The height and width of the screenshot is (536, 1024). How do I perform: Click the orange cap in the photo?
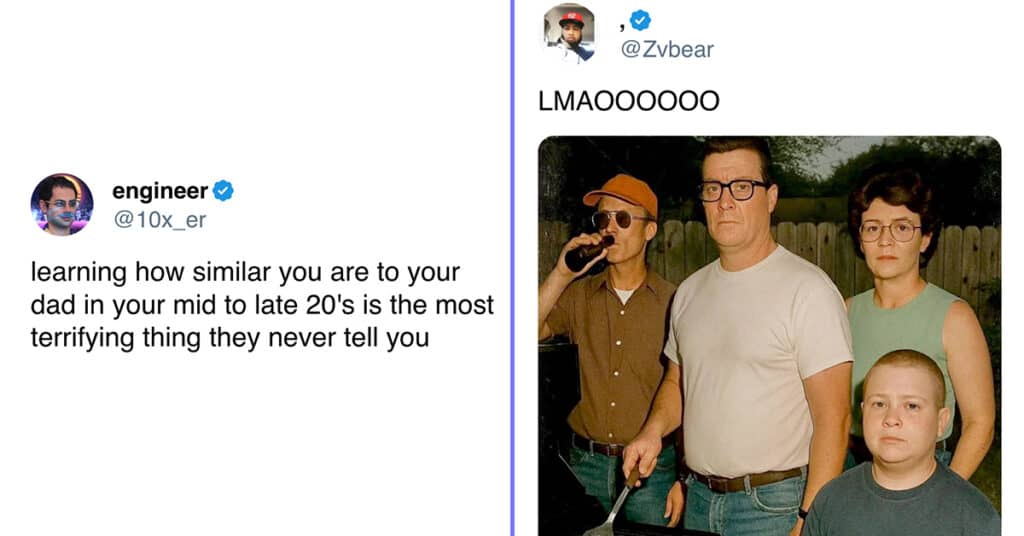621,193
